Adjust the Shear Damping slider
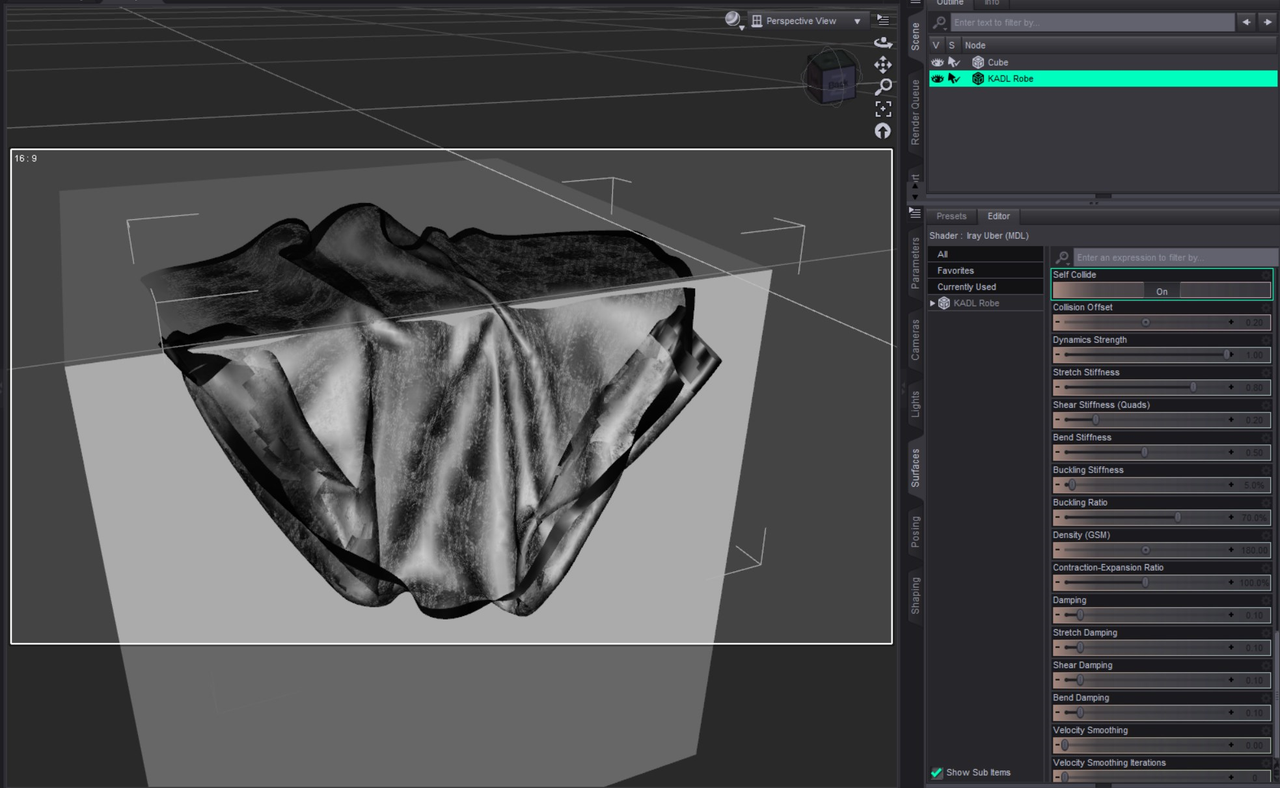Image resolution: width=1280 pixels, height=788 pixels. click(x=1162, y=680)
